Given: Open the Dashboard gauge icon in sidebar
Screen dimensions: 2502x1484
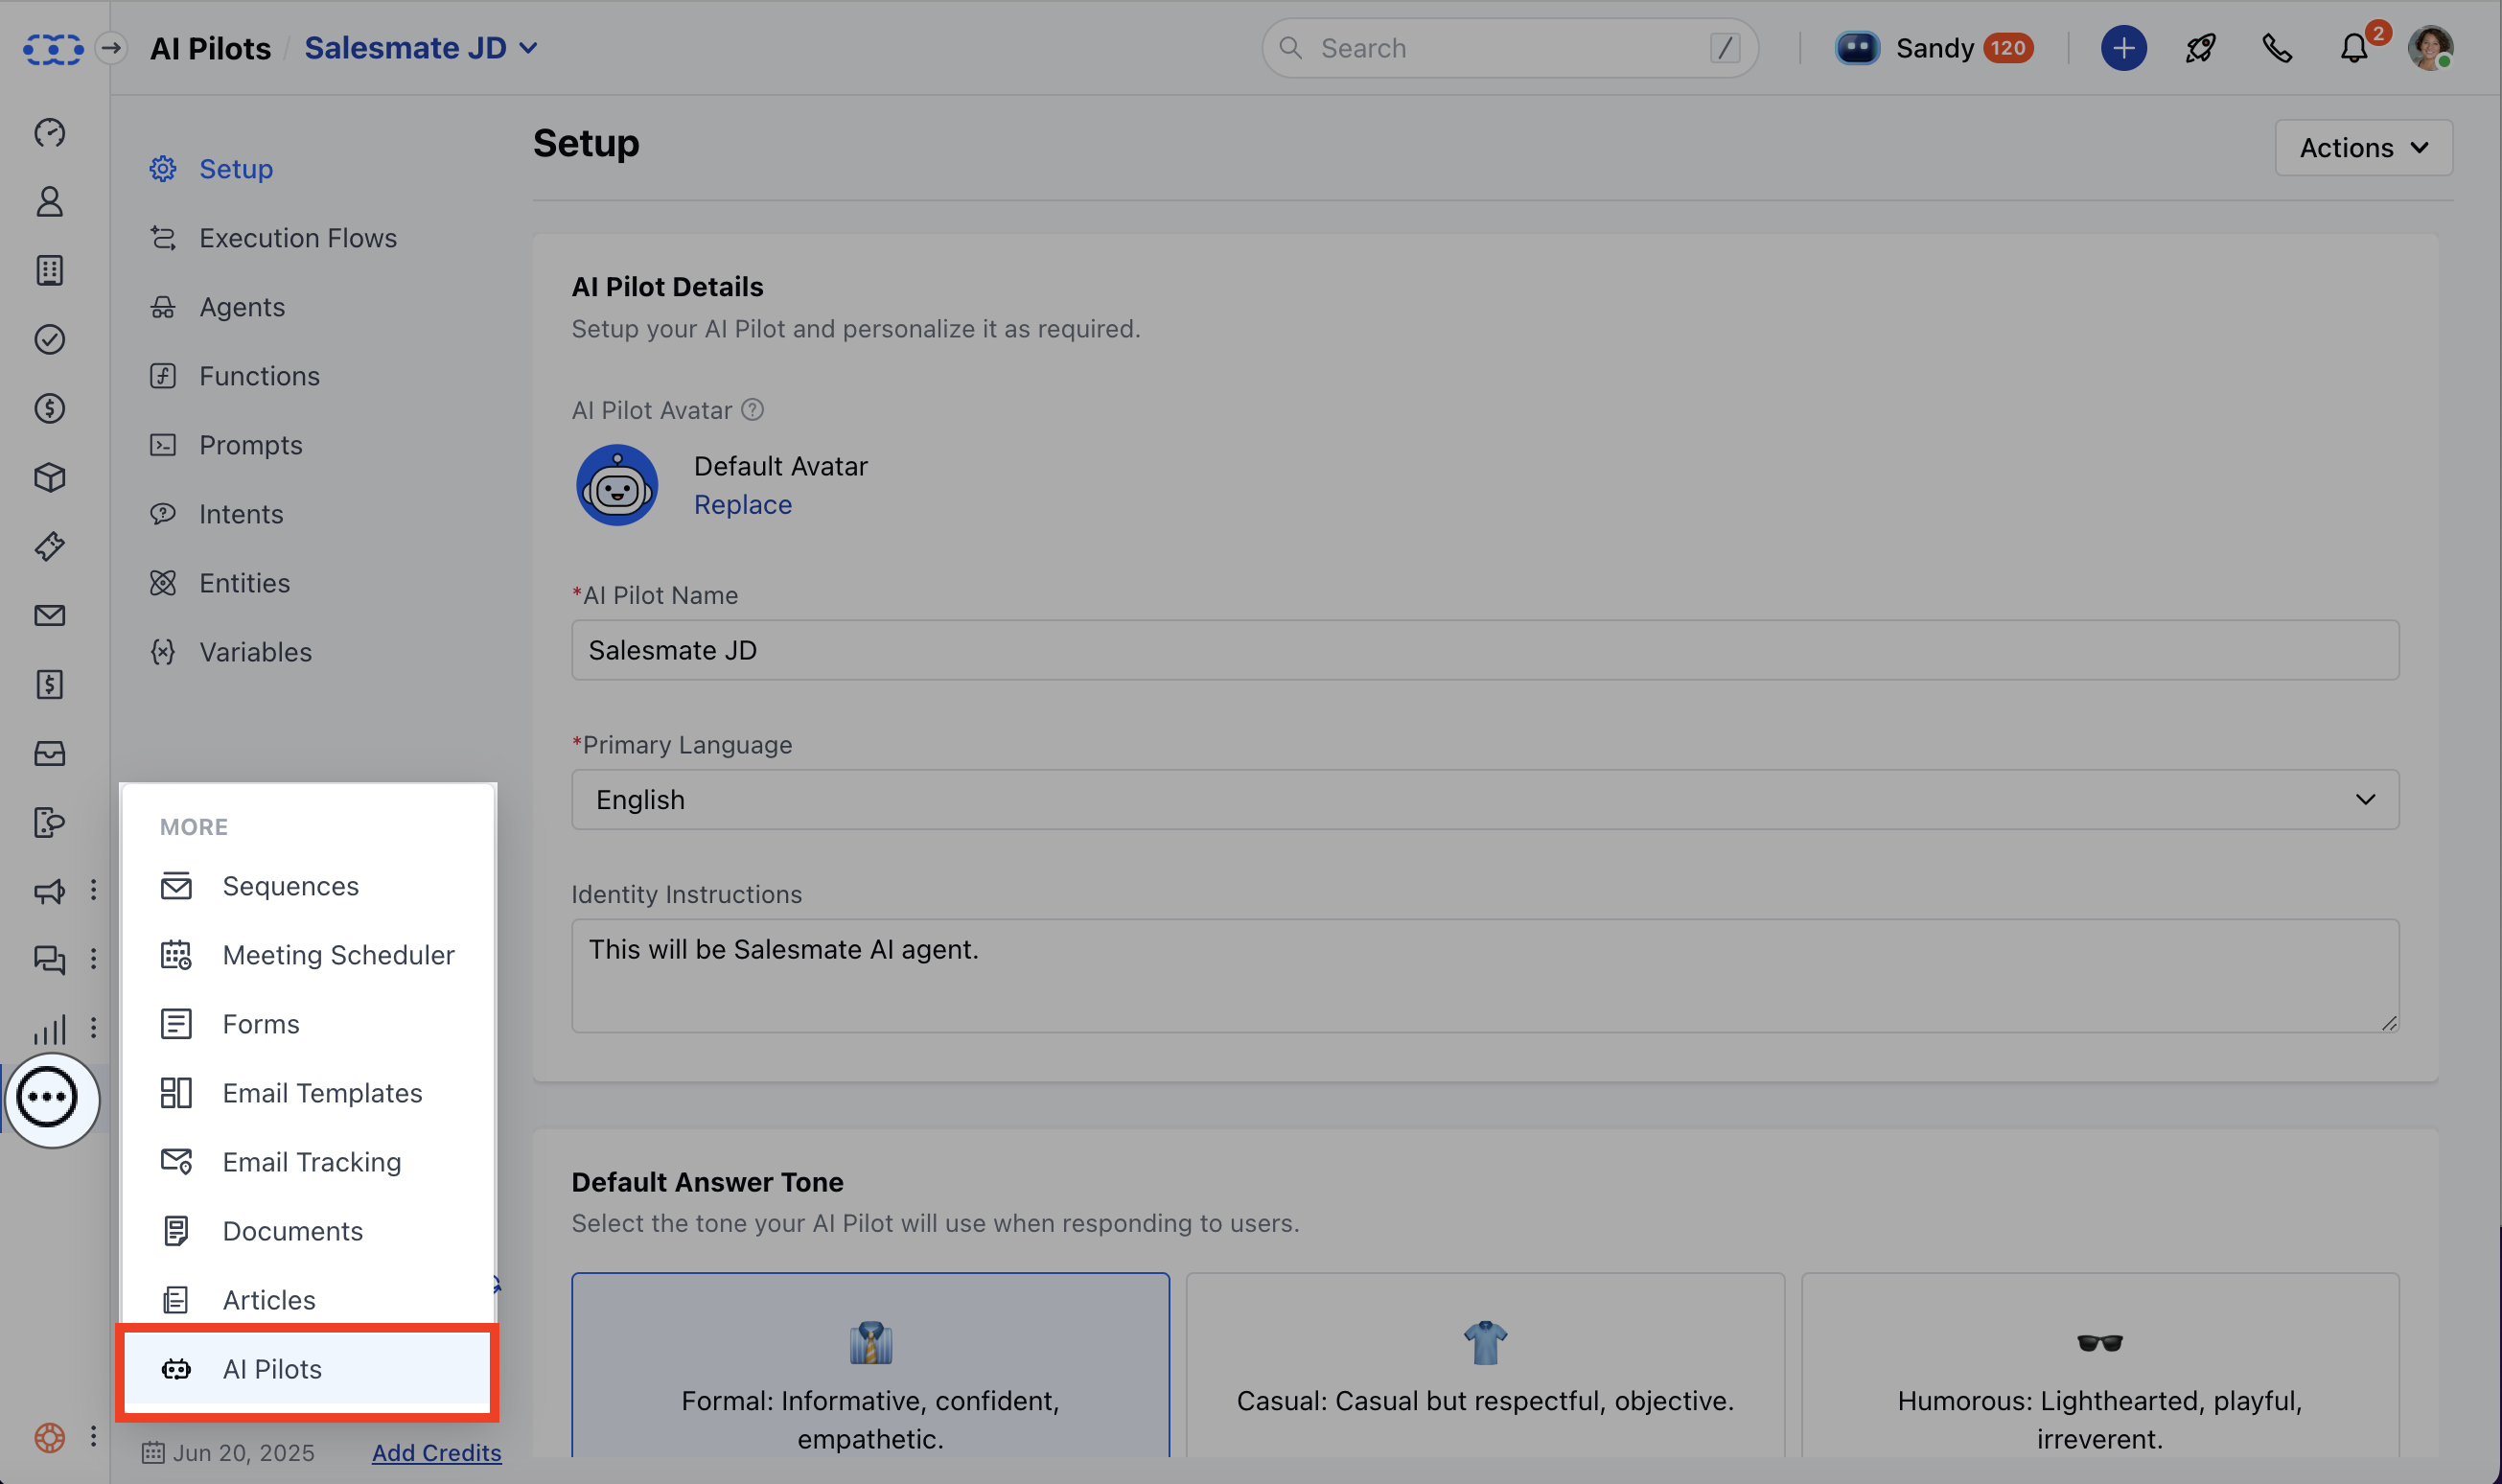Looking at the screenshot, I should (x=49, y=133).
